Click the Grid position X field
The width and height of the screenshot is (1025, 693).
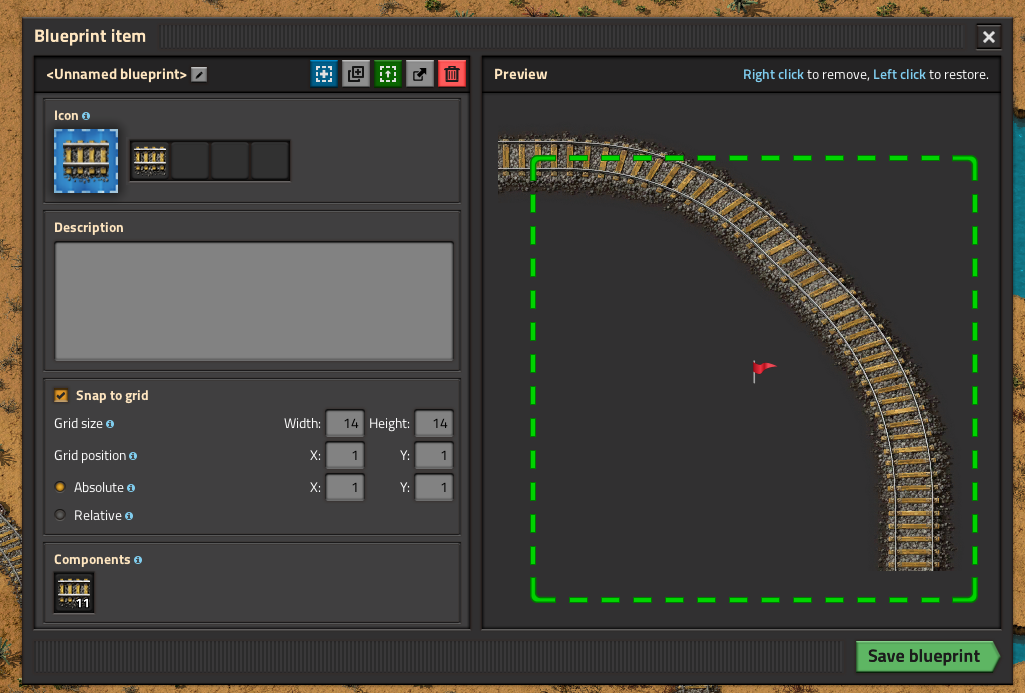click(344, 455)
